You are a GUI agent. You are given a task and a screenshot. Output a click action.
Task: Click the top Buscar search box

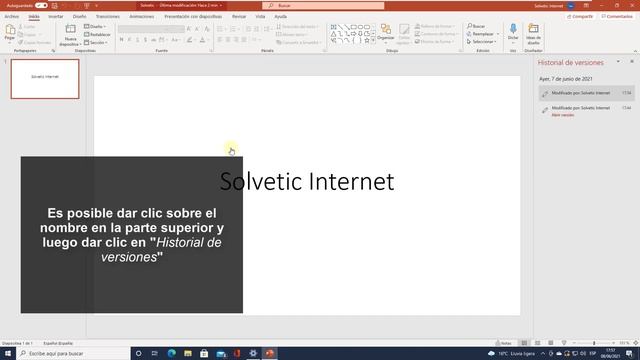[323, 6]
